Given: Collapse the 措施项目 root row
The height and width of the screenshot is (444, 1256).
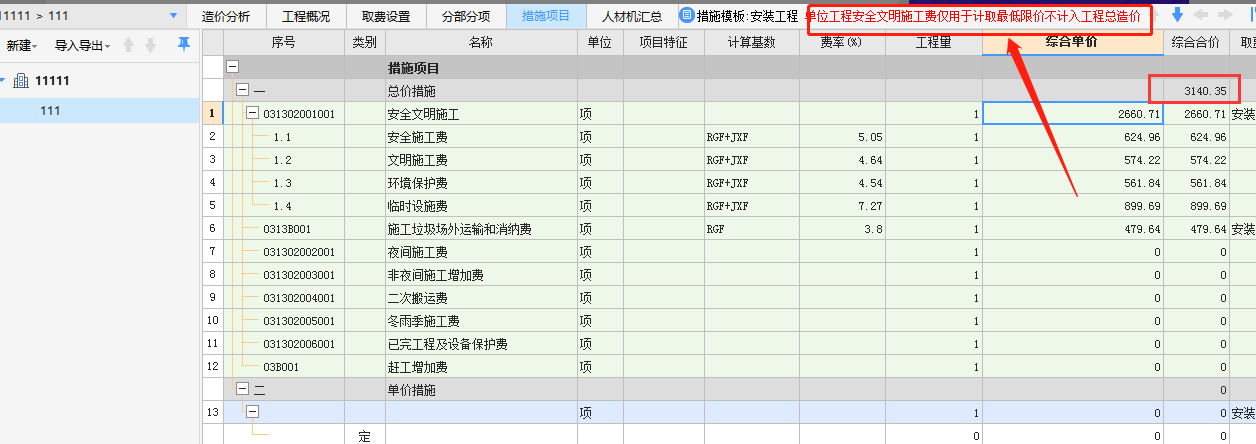Looking at the screenshot, I should click(233, 68).
